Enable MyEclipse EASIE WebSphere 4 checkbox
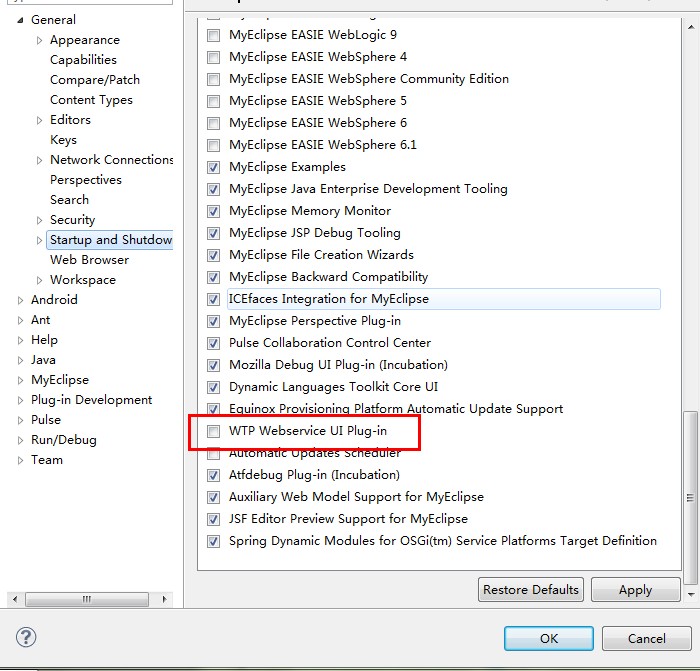Image resolution: width=700 pixels, height=671 pixels. pos(213,57)
